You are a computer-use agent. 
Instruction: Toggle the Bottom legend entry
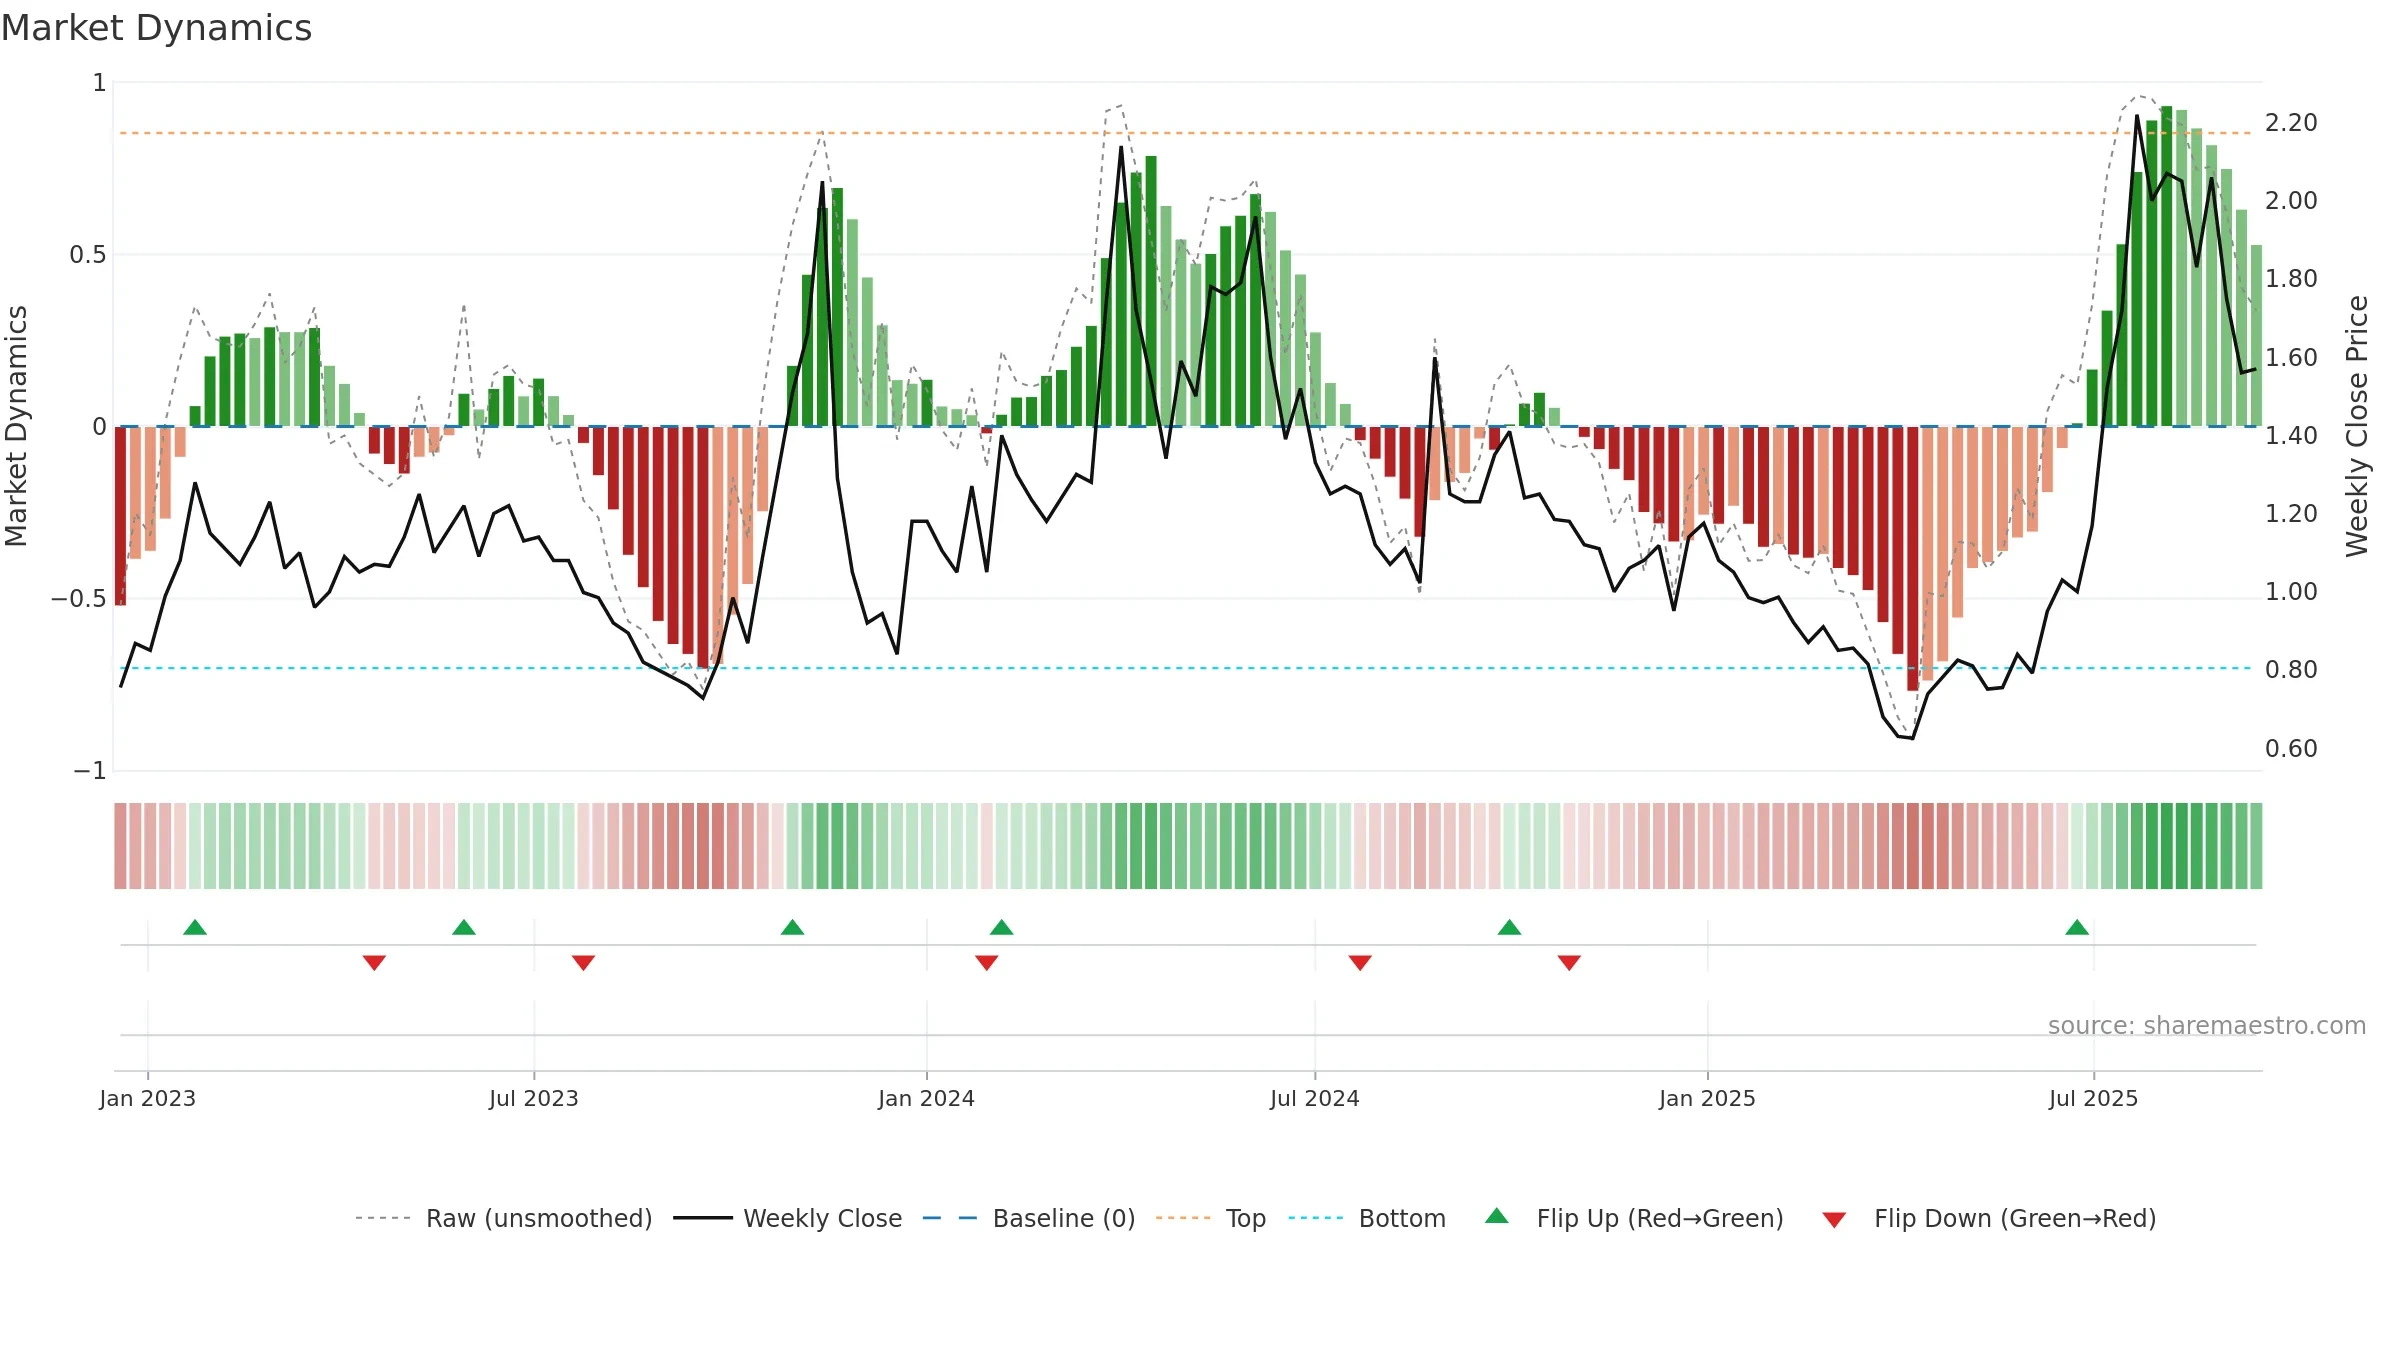1367,1218
